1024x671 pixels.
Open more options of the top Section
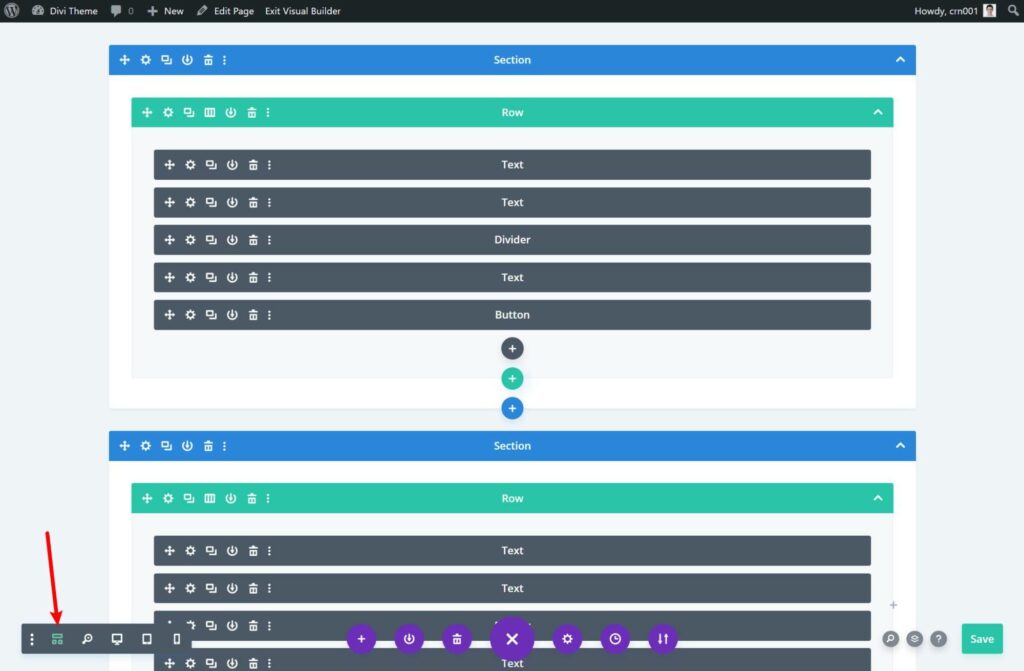[x=225, y=60]
